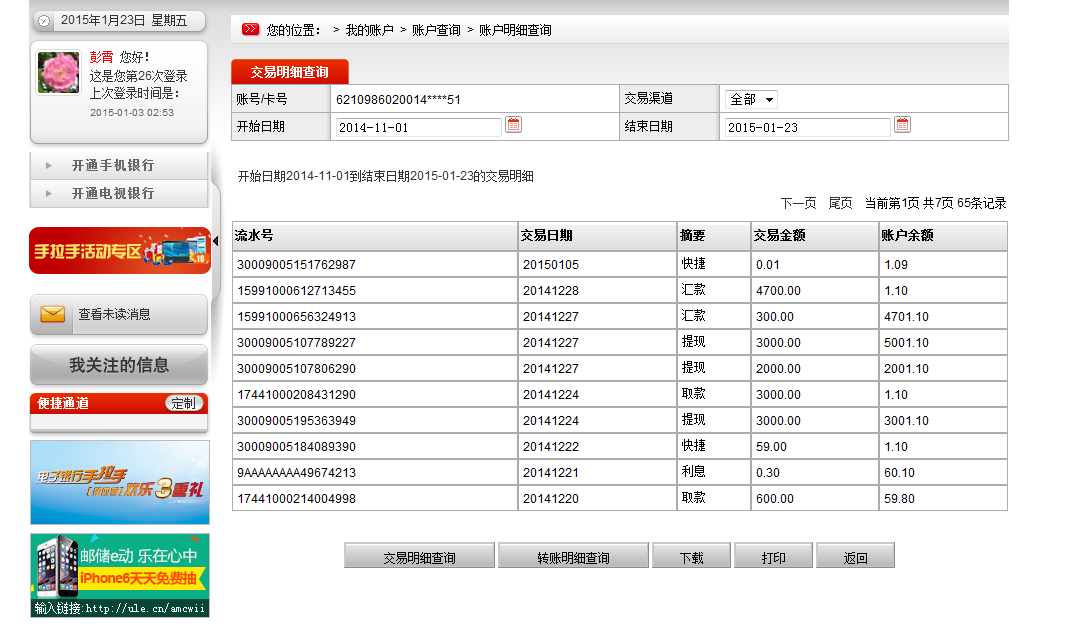Screen dimensions: 1085x633
Task: Click the start date input field
Action: [x=418, y=127]
